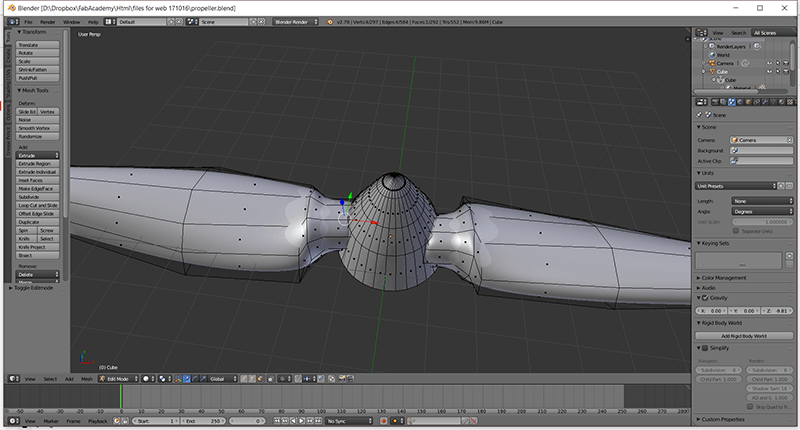Click the Subdivide button

coord(38,197)
